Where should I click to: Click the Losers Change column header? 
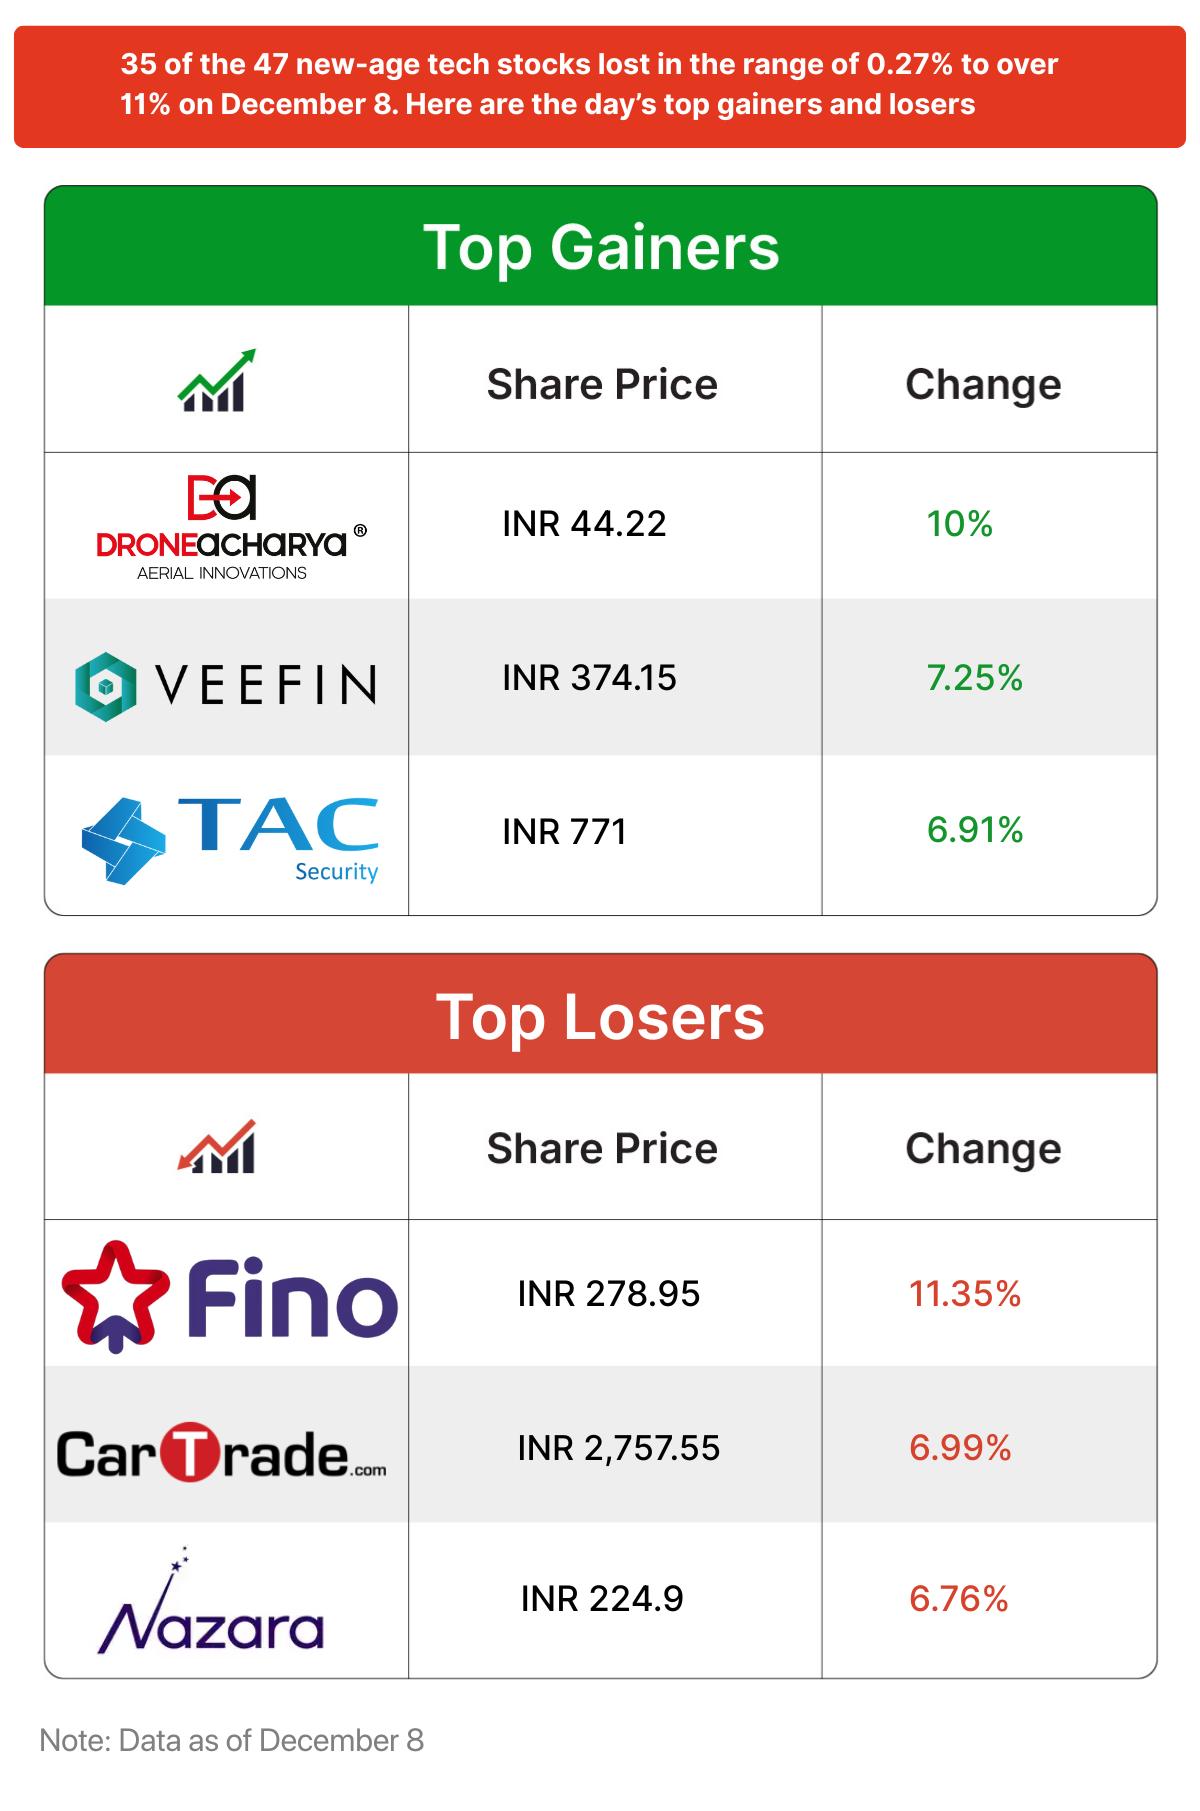[983, 1149]
